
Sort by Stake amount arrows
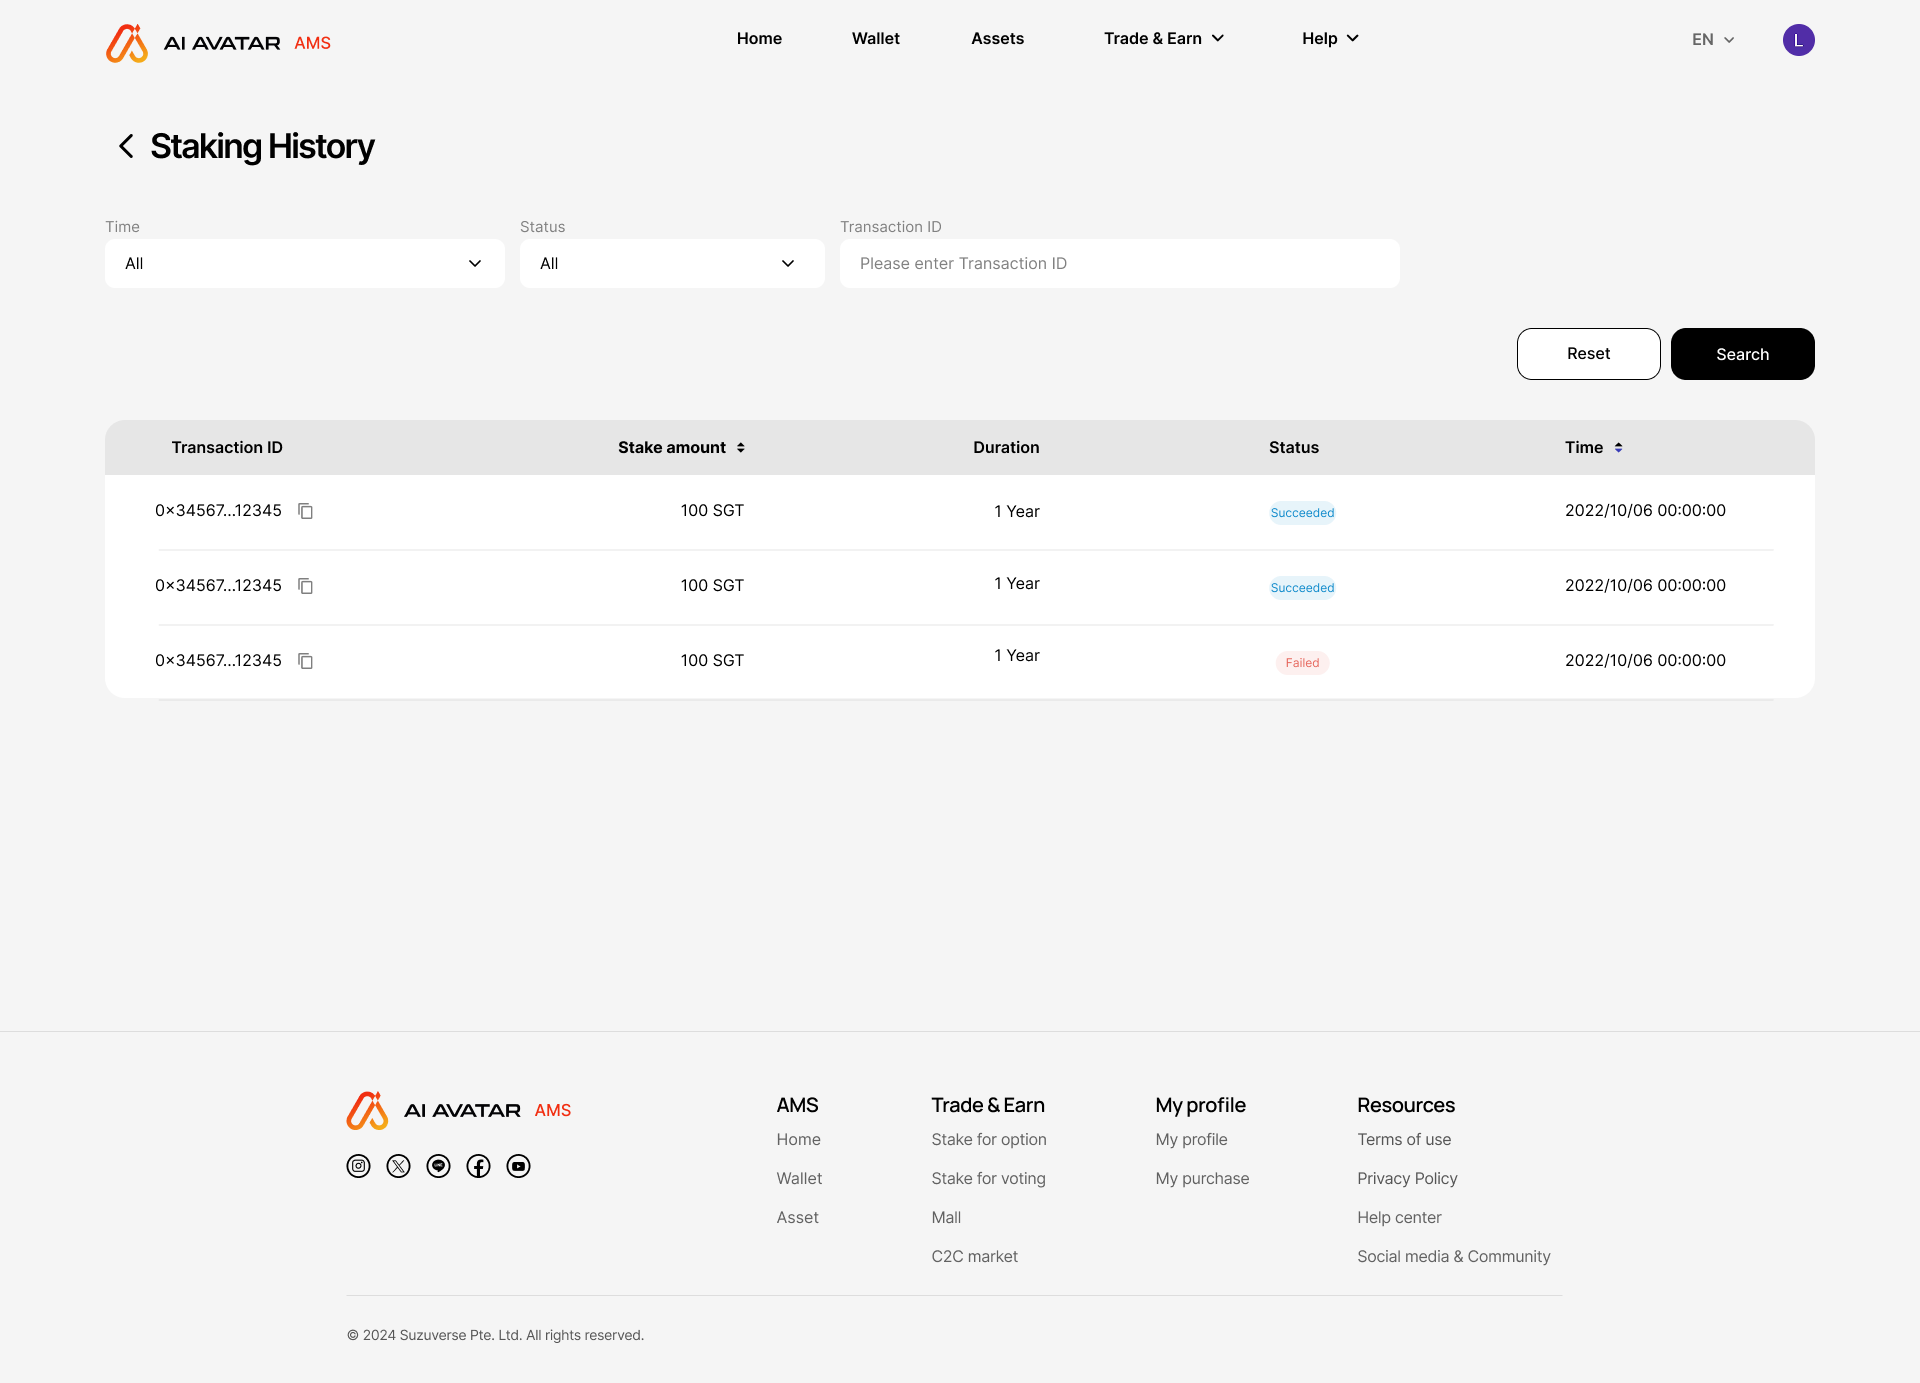pyautogui.click(x=741, y=448)
